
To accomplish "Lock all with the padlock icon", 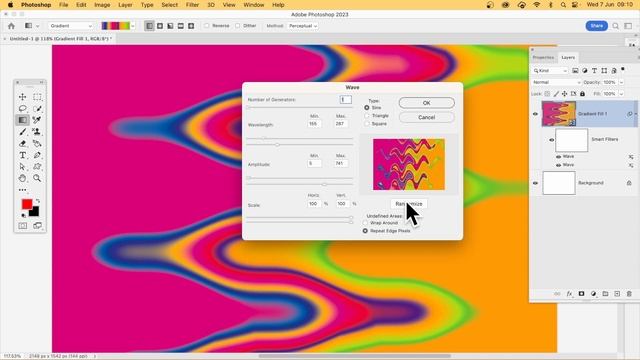I will click(x=582, y=94).
